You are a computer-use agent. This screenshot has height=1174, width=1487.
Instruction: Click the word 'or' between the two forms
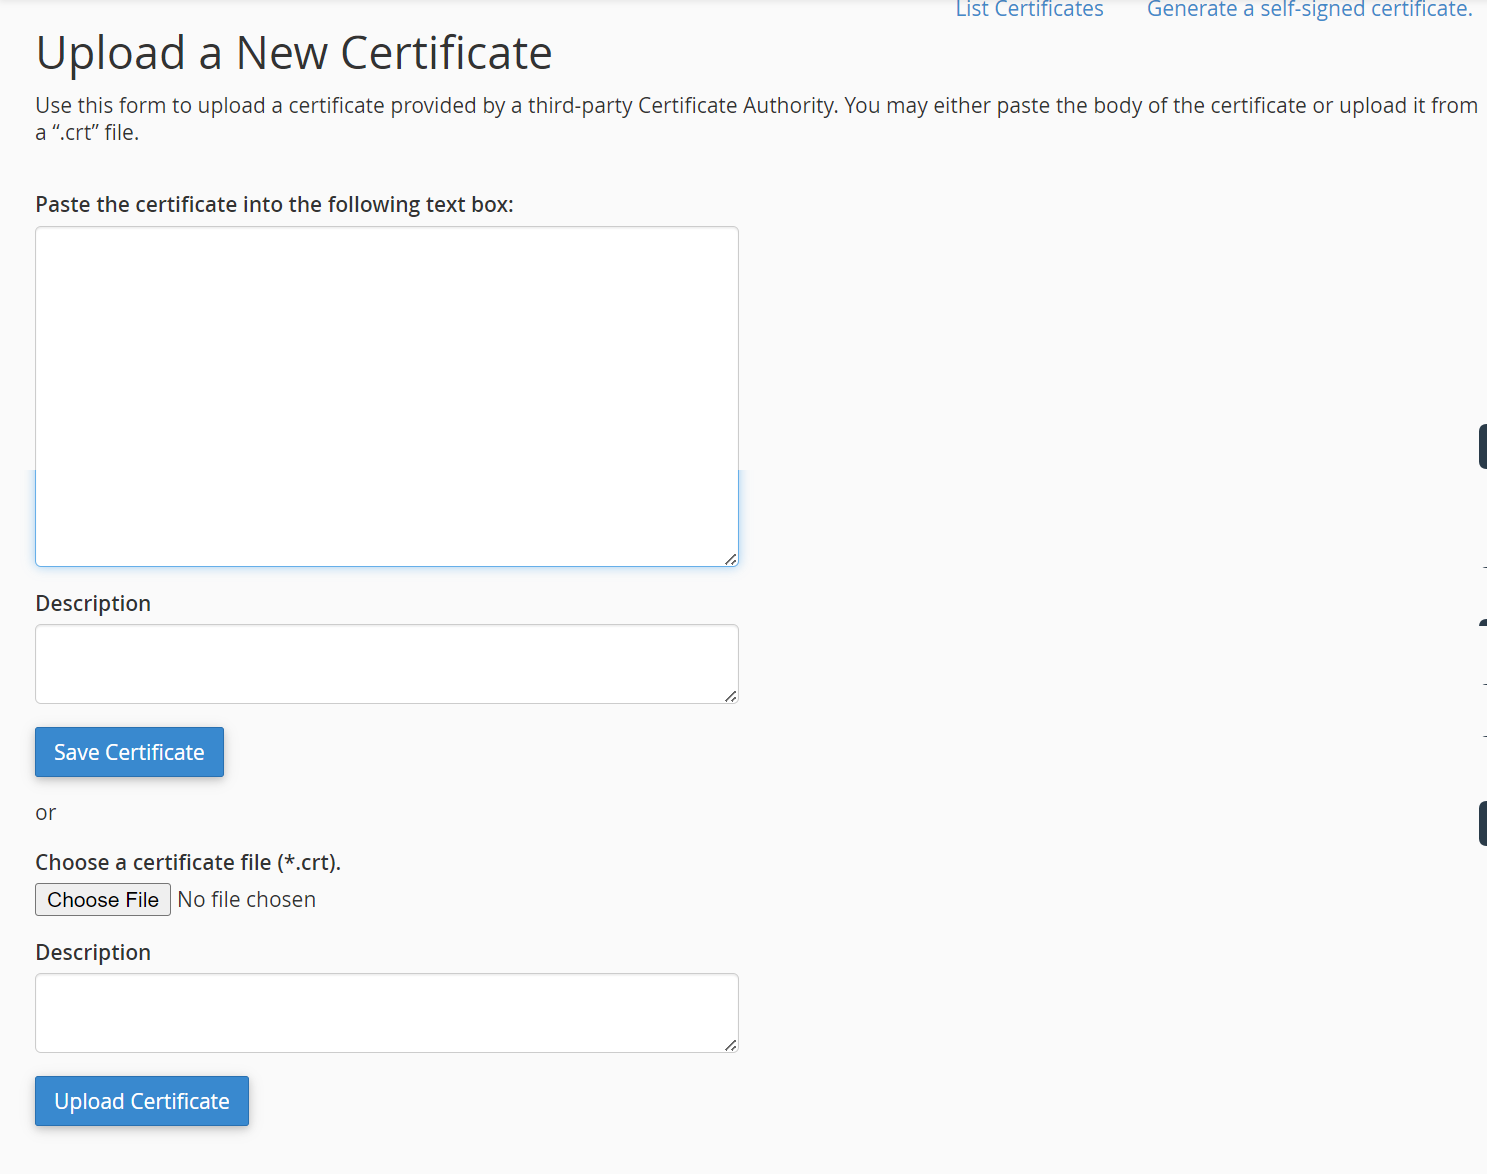pos(45,812)
